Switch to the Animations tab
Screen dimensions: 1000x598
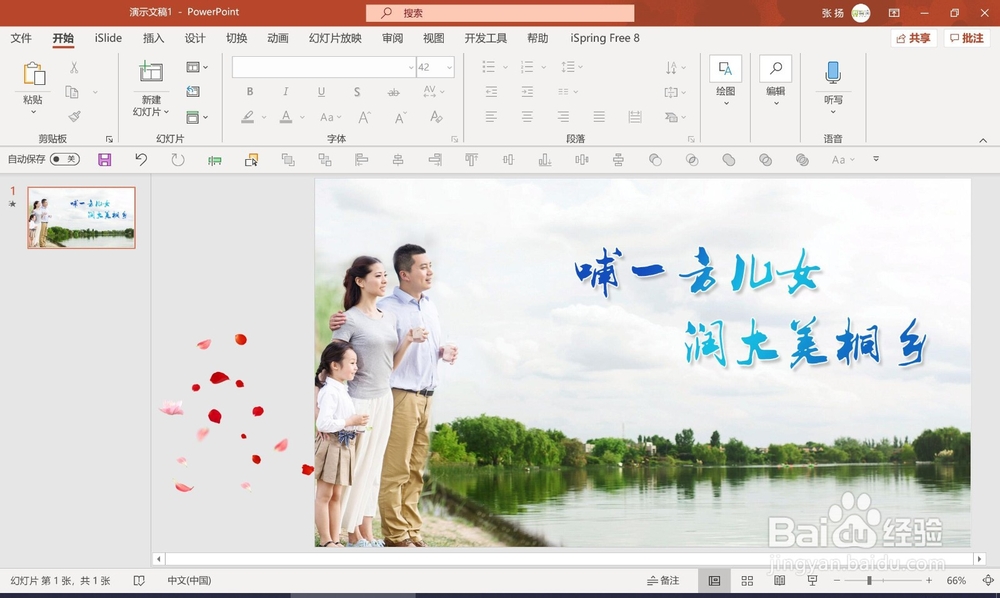pyautogui.click(x=278, y=38)
